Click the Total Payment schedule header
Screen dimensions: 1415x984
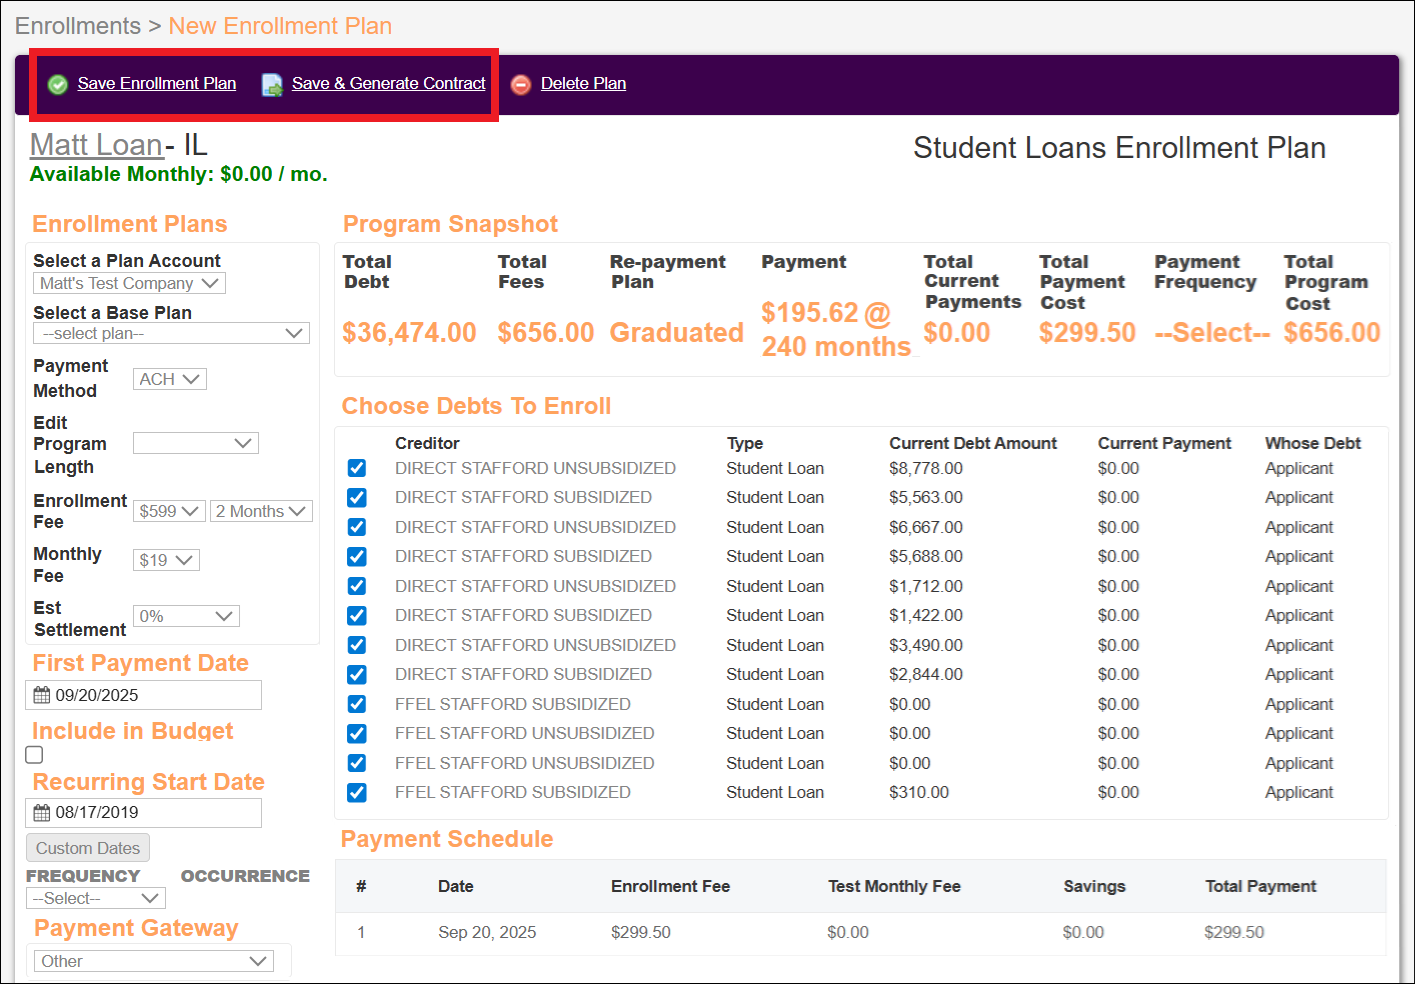[x=1261, y=886]
